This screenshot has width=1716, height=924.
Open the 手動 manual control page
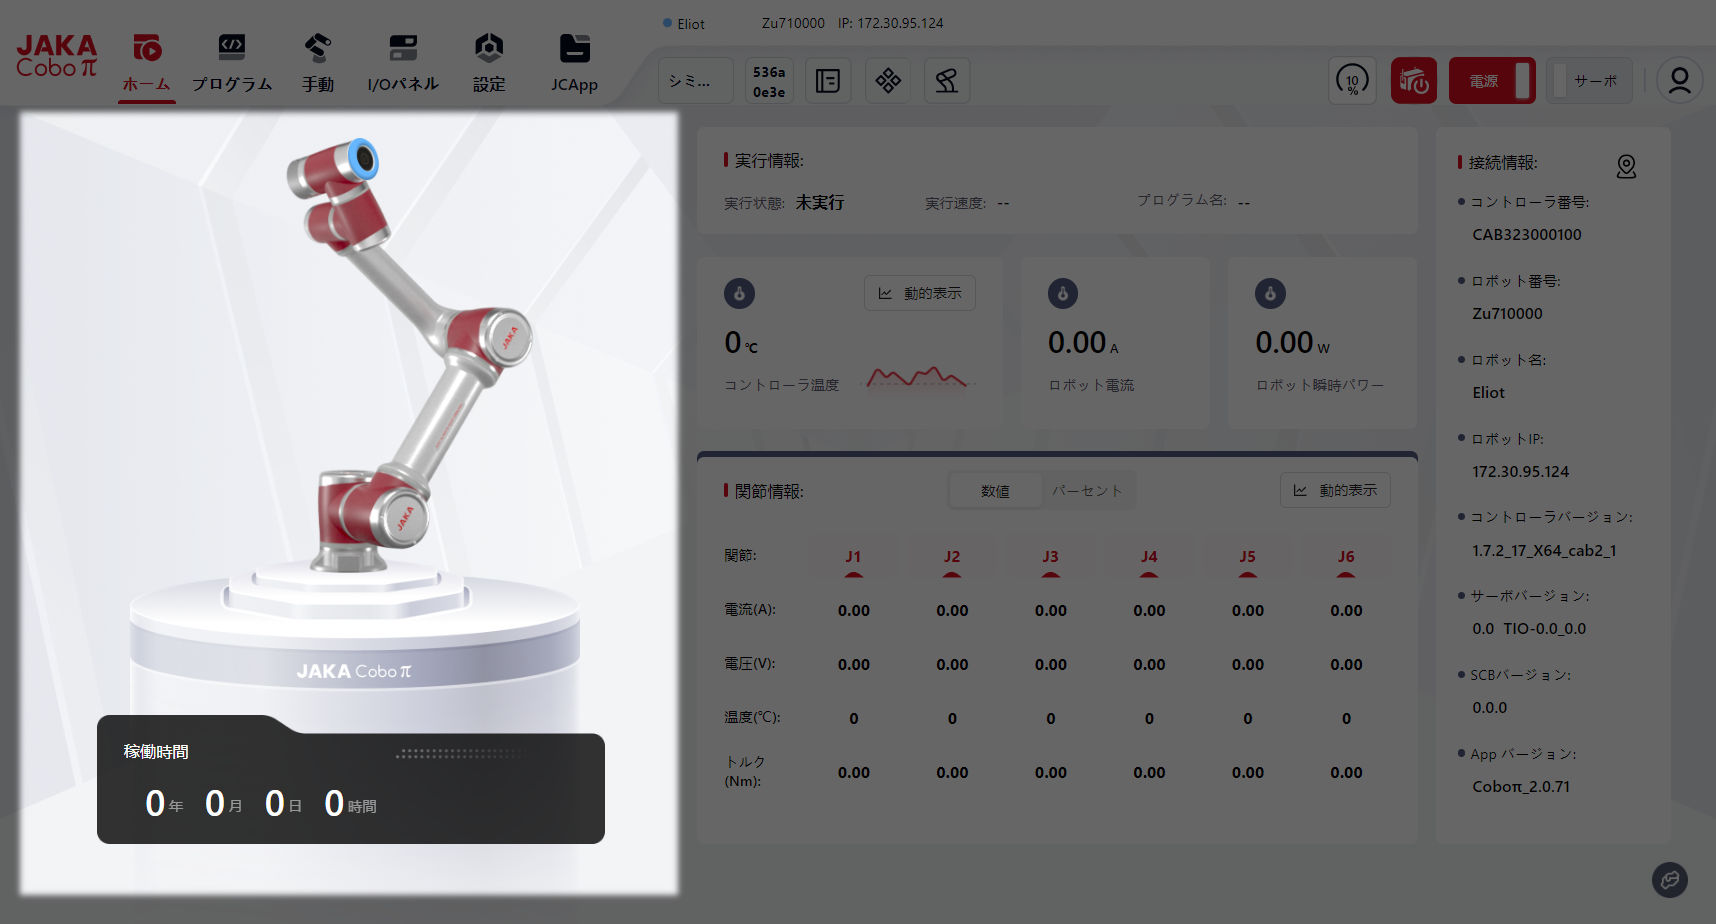pyautogui.click(x=318, y=64)
